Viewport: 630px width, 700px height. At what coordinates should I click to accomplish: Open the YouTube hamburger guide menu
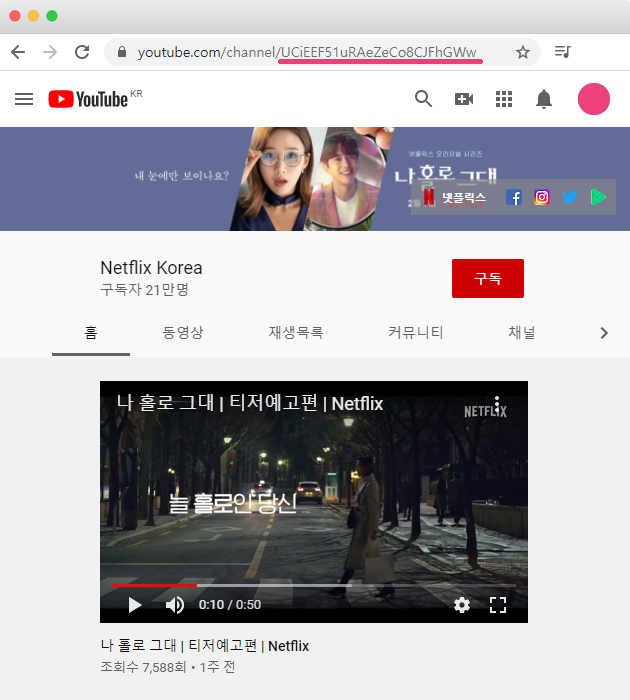click(x=24, y=99)
